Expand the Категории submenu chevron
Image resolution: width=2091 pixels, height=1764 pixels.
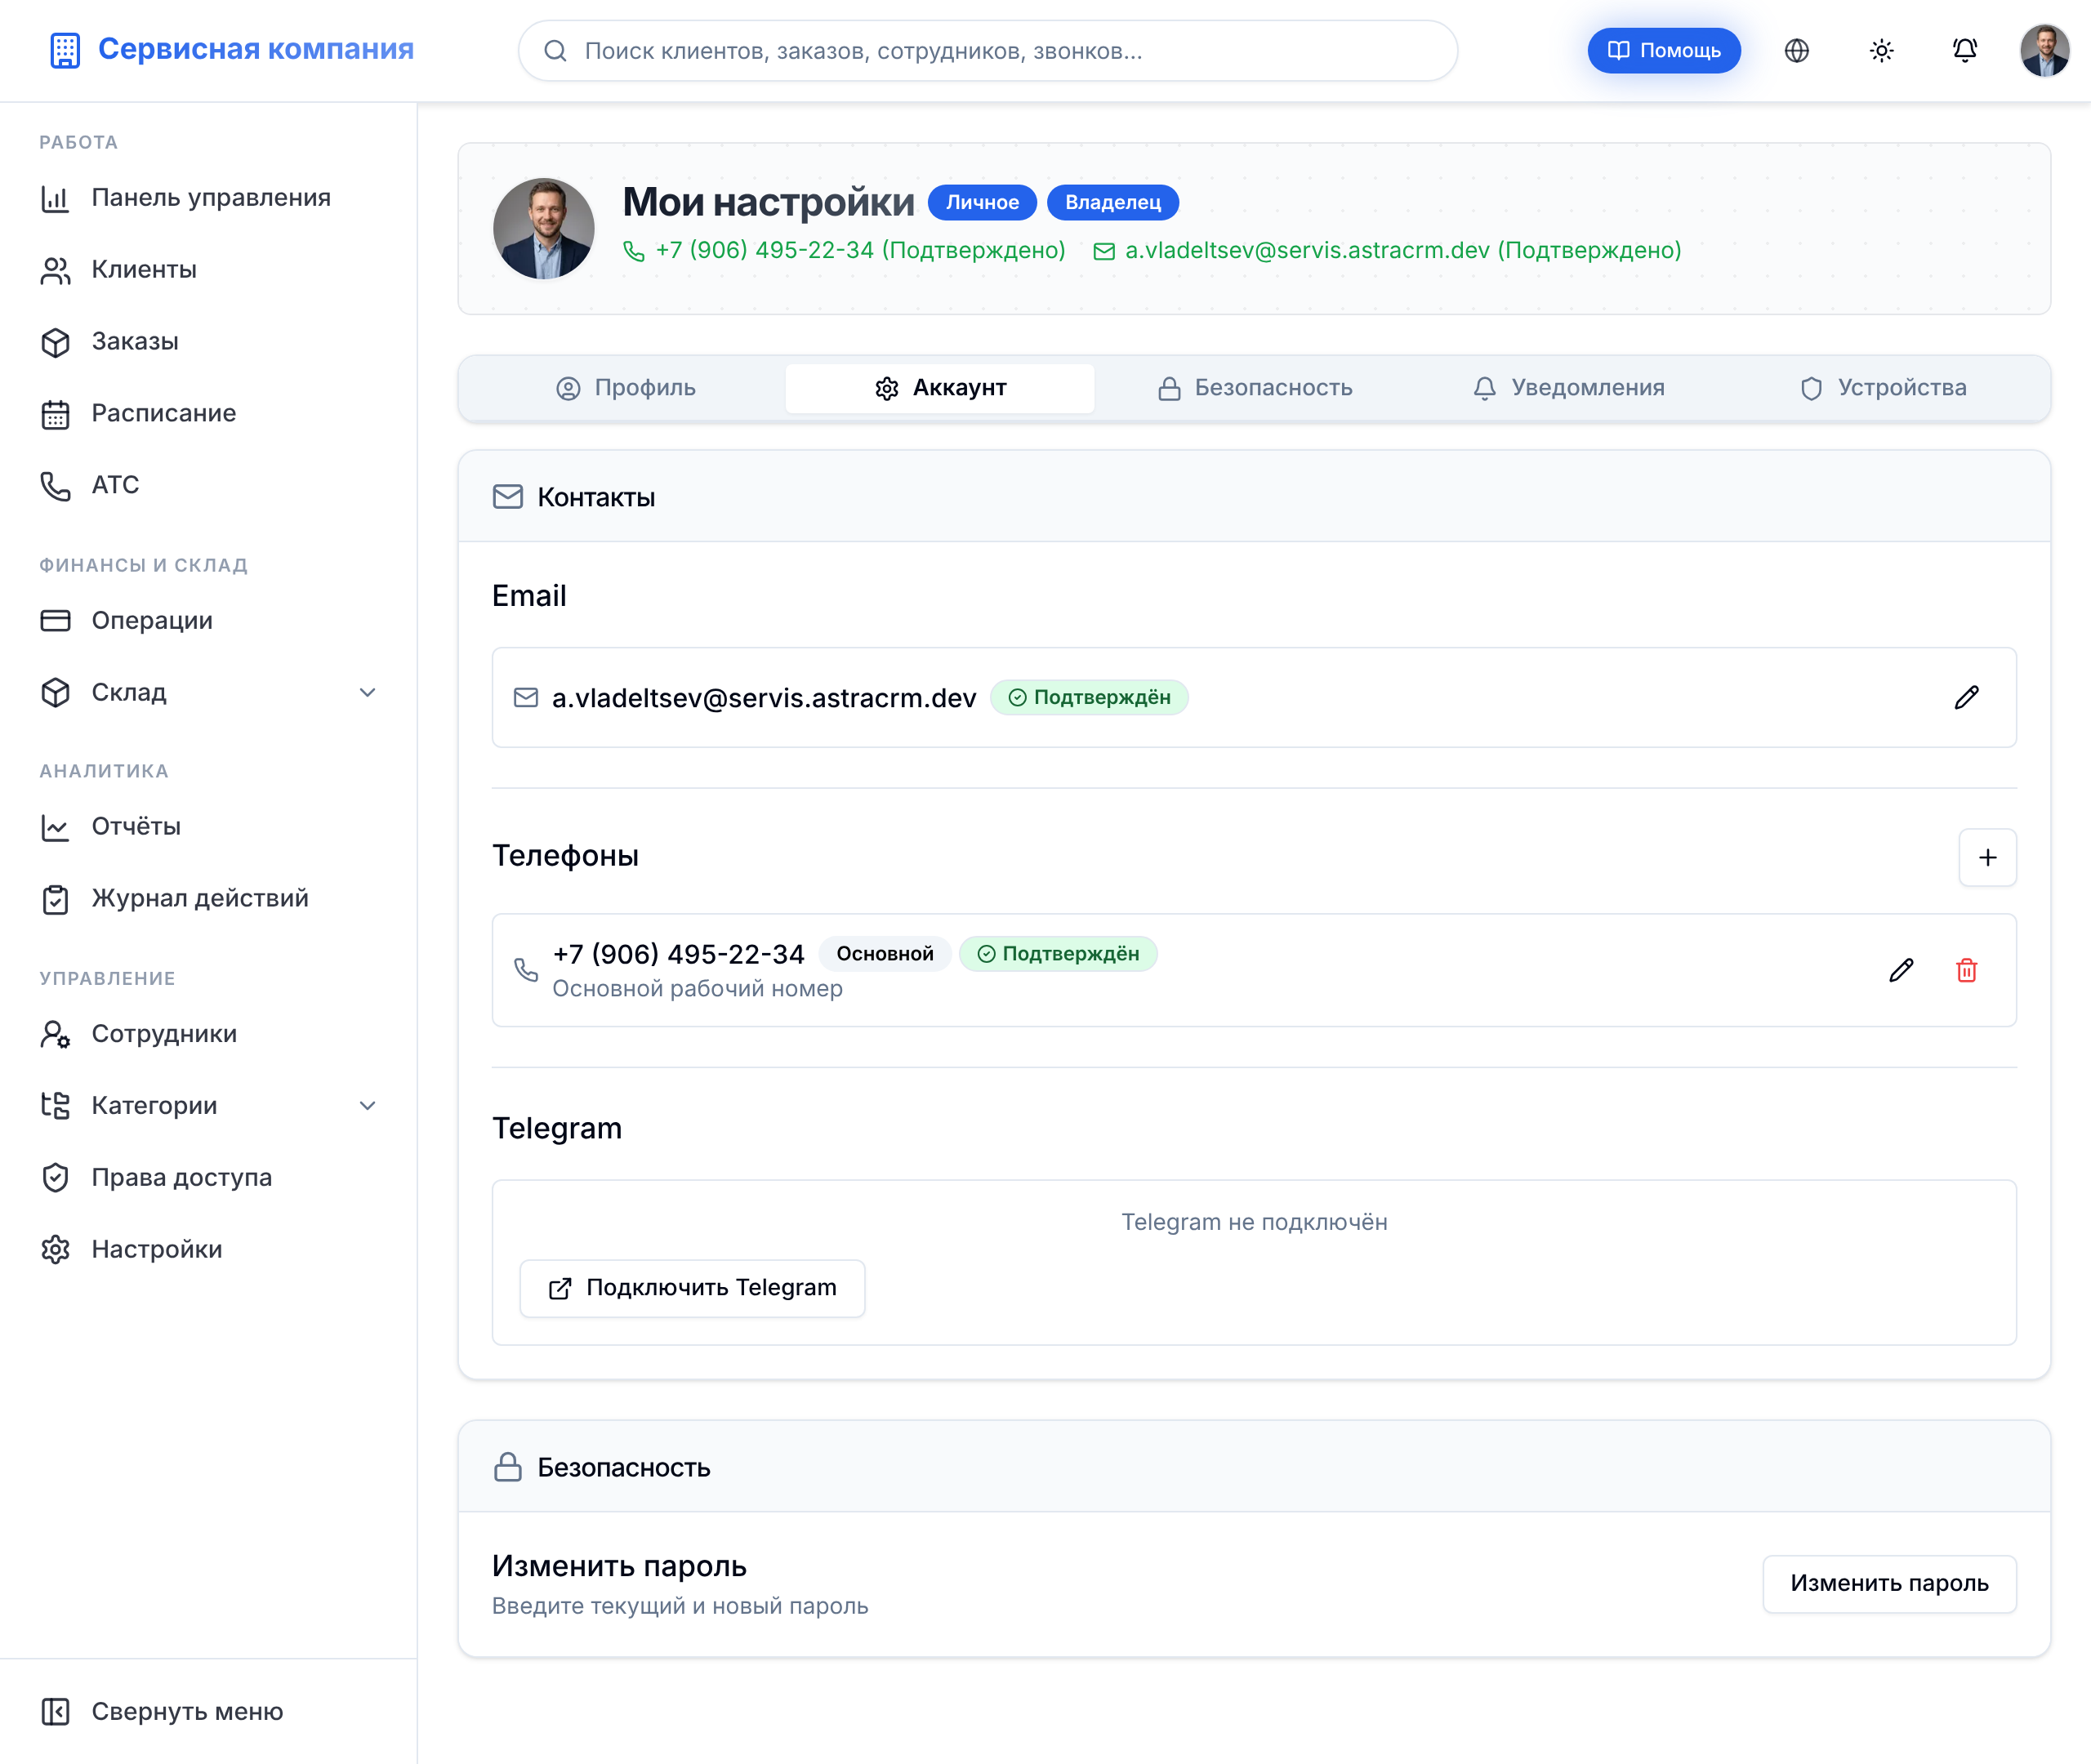tap(368, 1106)
